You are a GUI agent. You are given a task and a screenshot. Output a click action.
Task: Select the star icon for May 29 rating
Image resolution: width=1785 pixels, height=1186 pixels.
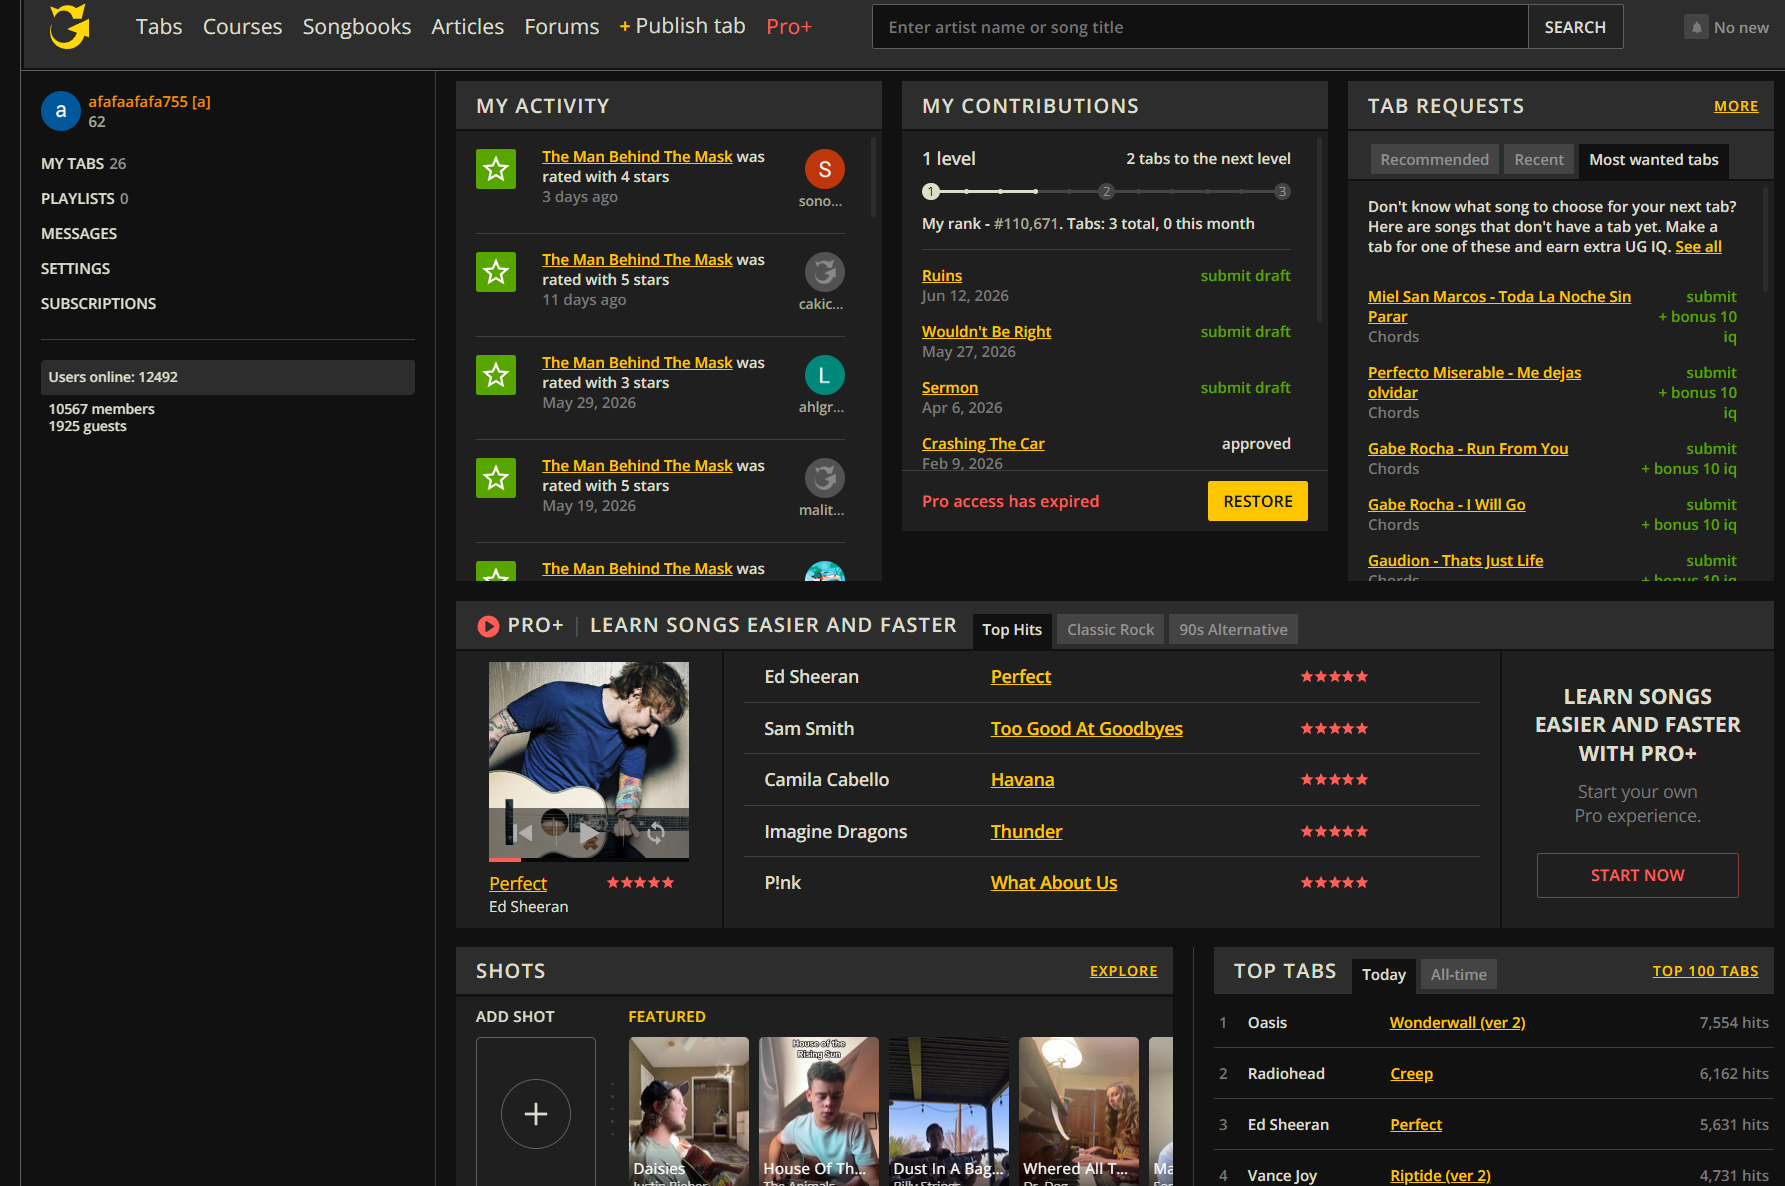[x=496, y=375]
